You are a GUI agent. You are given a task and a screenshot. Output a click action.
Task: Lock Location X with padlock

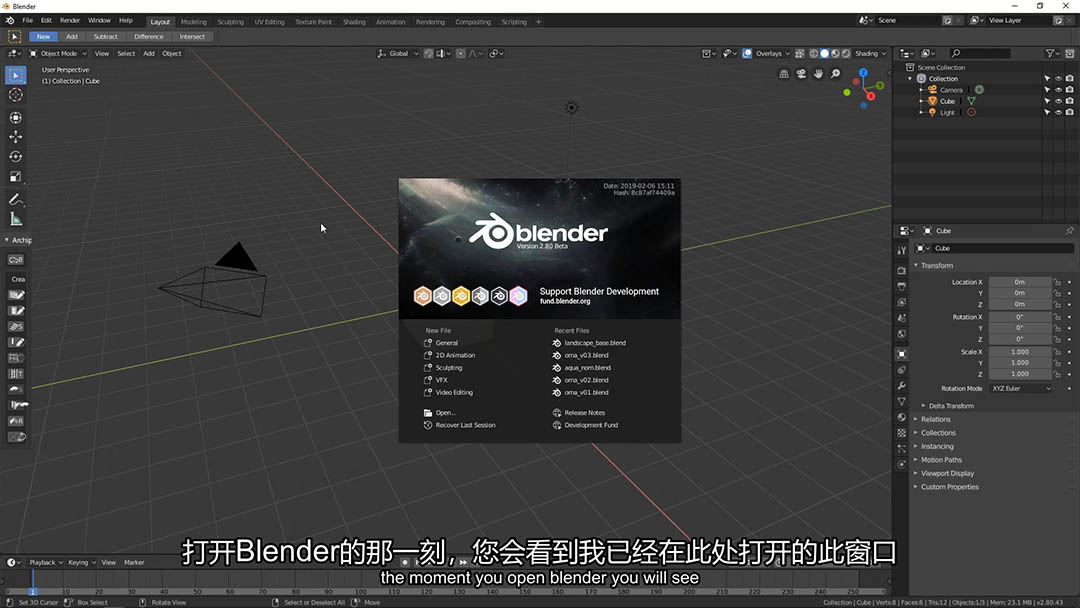click(1057, 282)
